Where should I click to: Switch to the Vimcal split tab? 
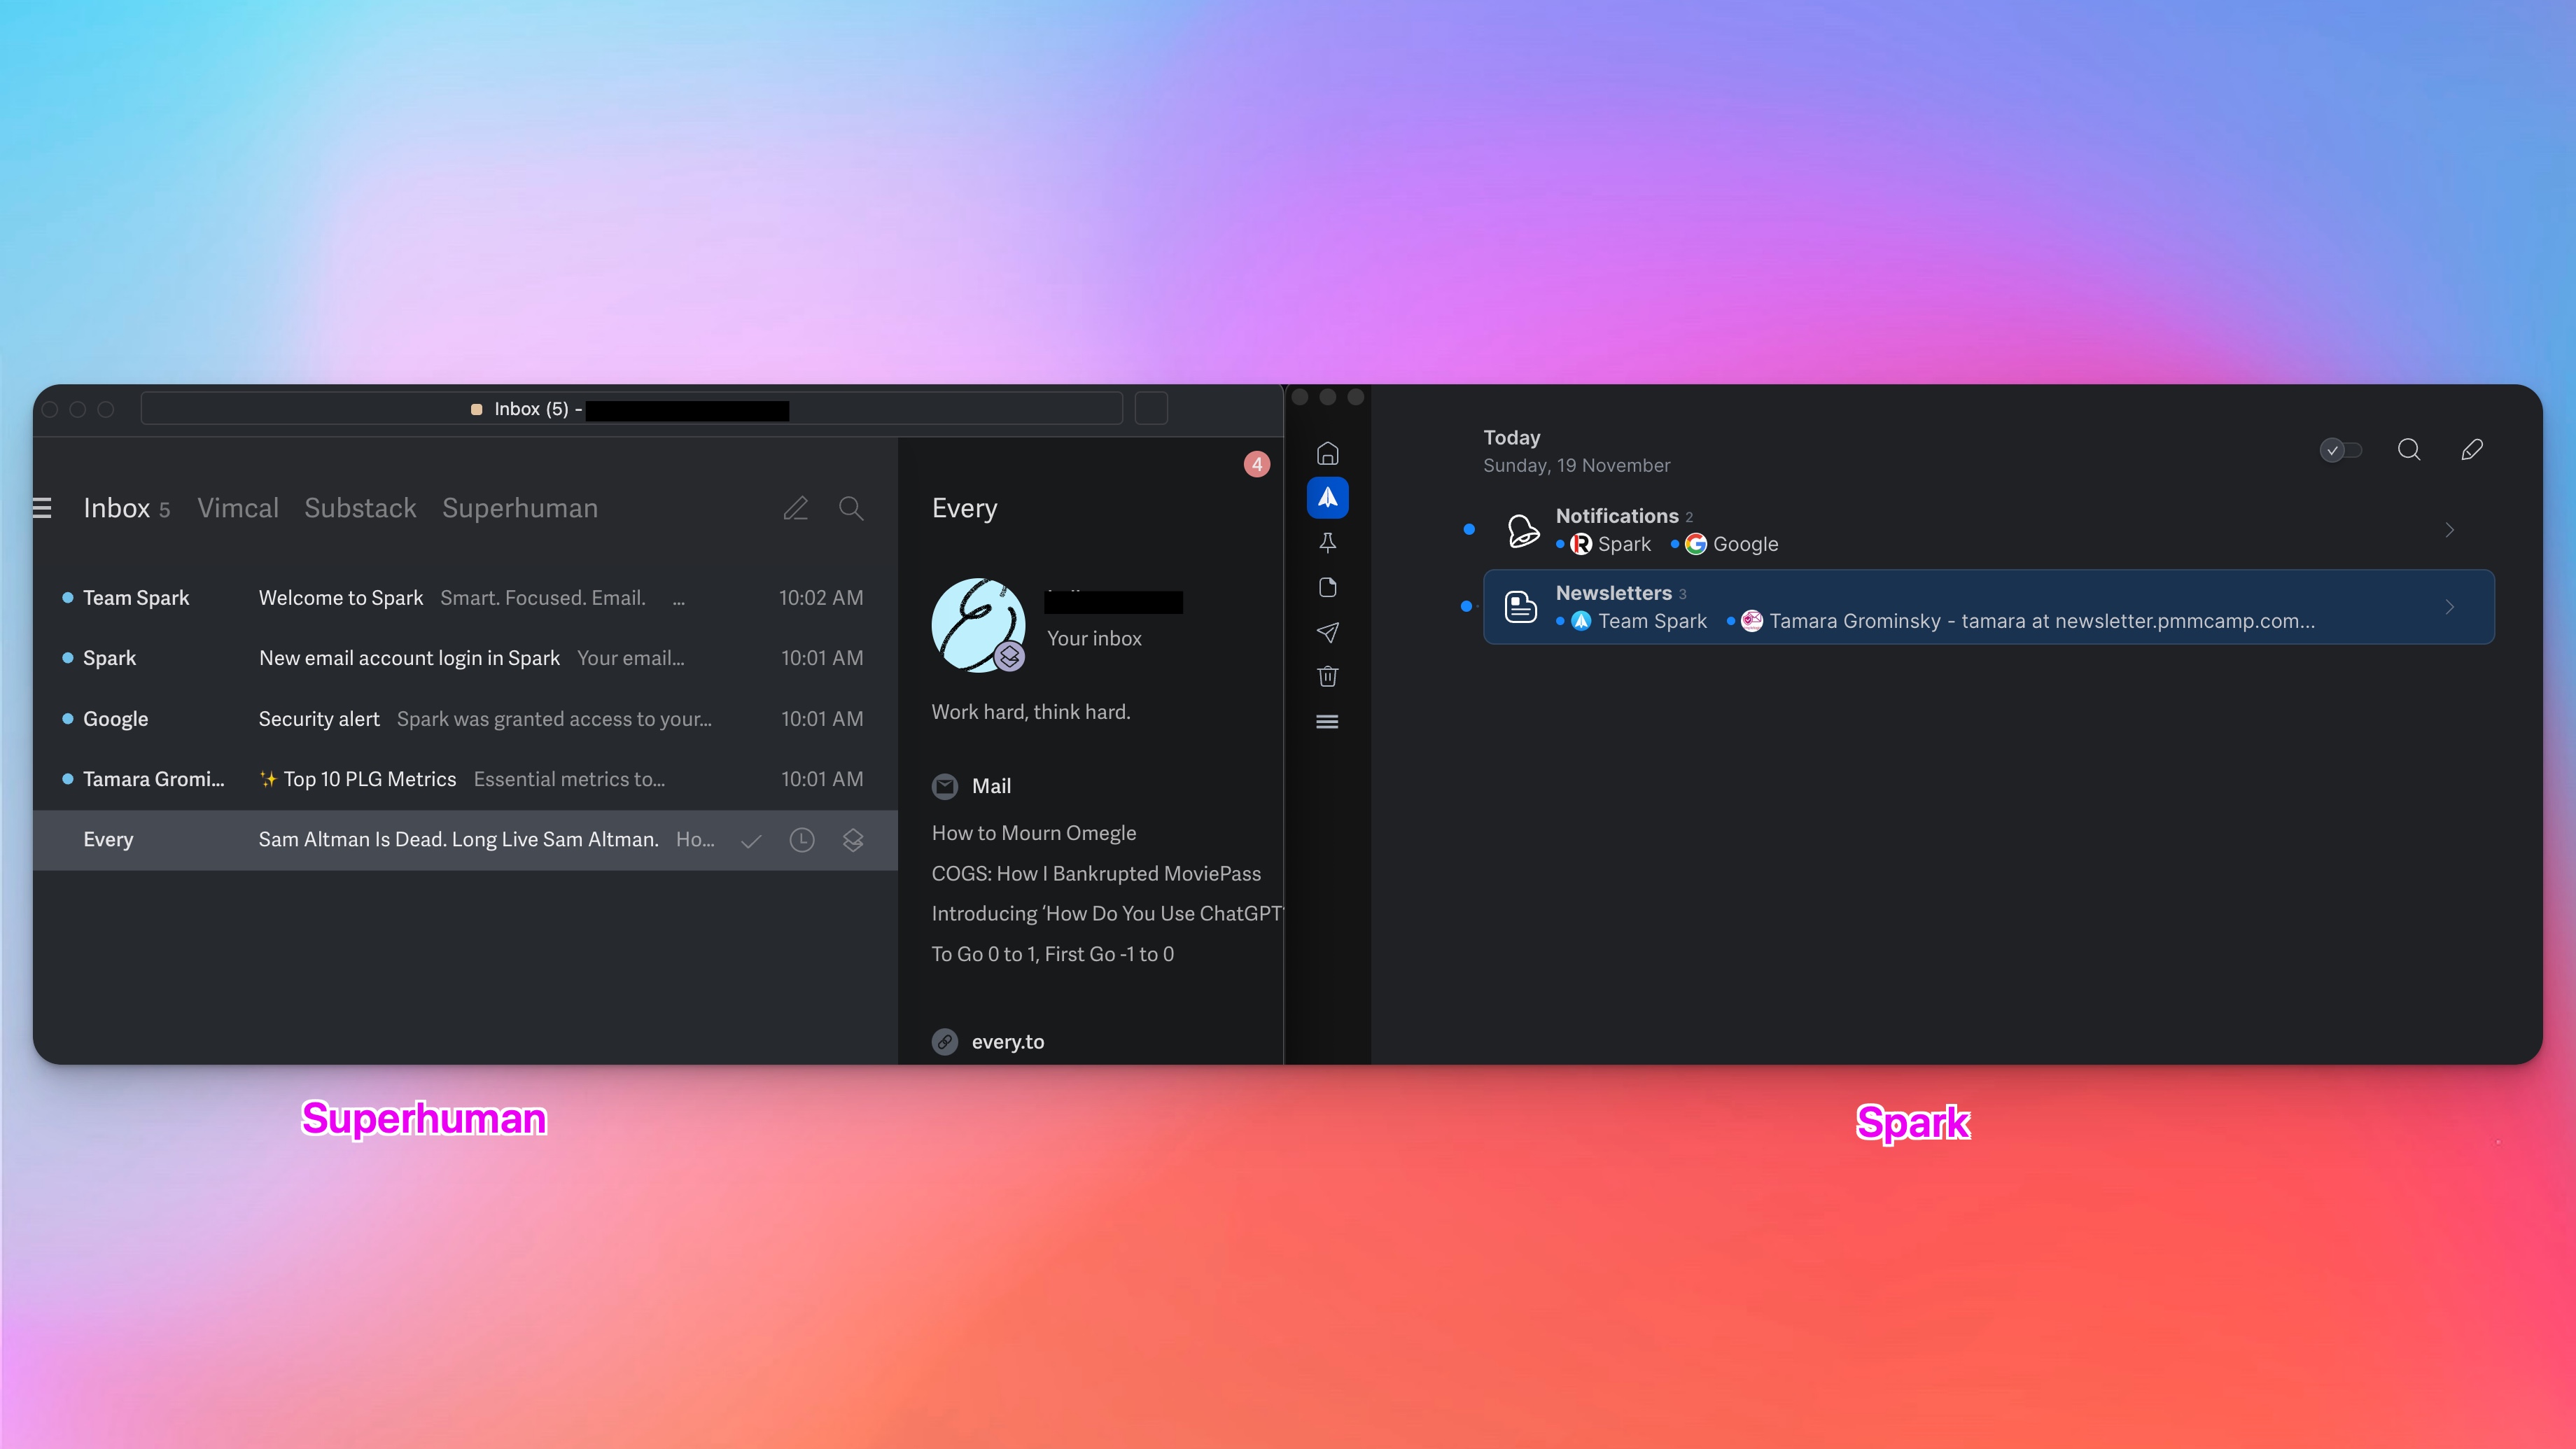pyautogui.click(x=238, y=508)
